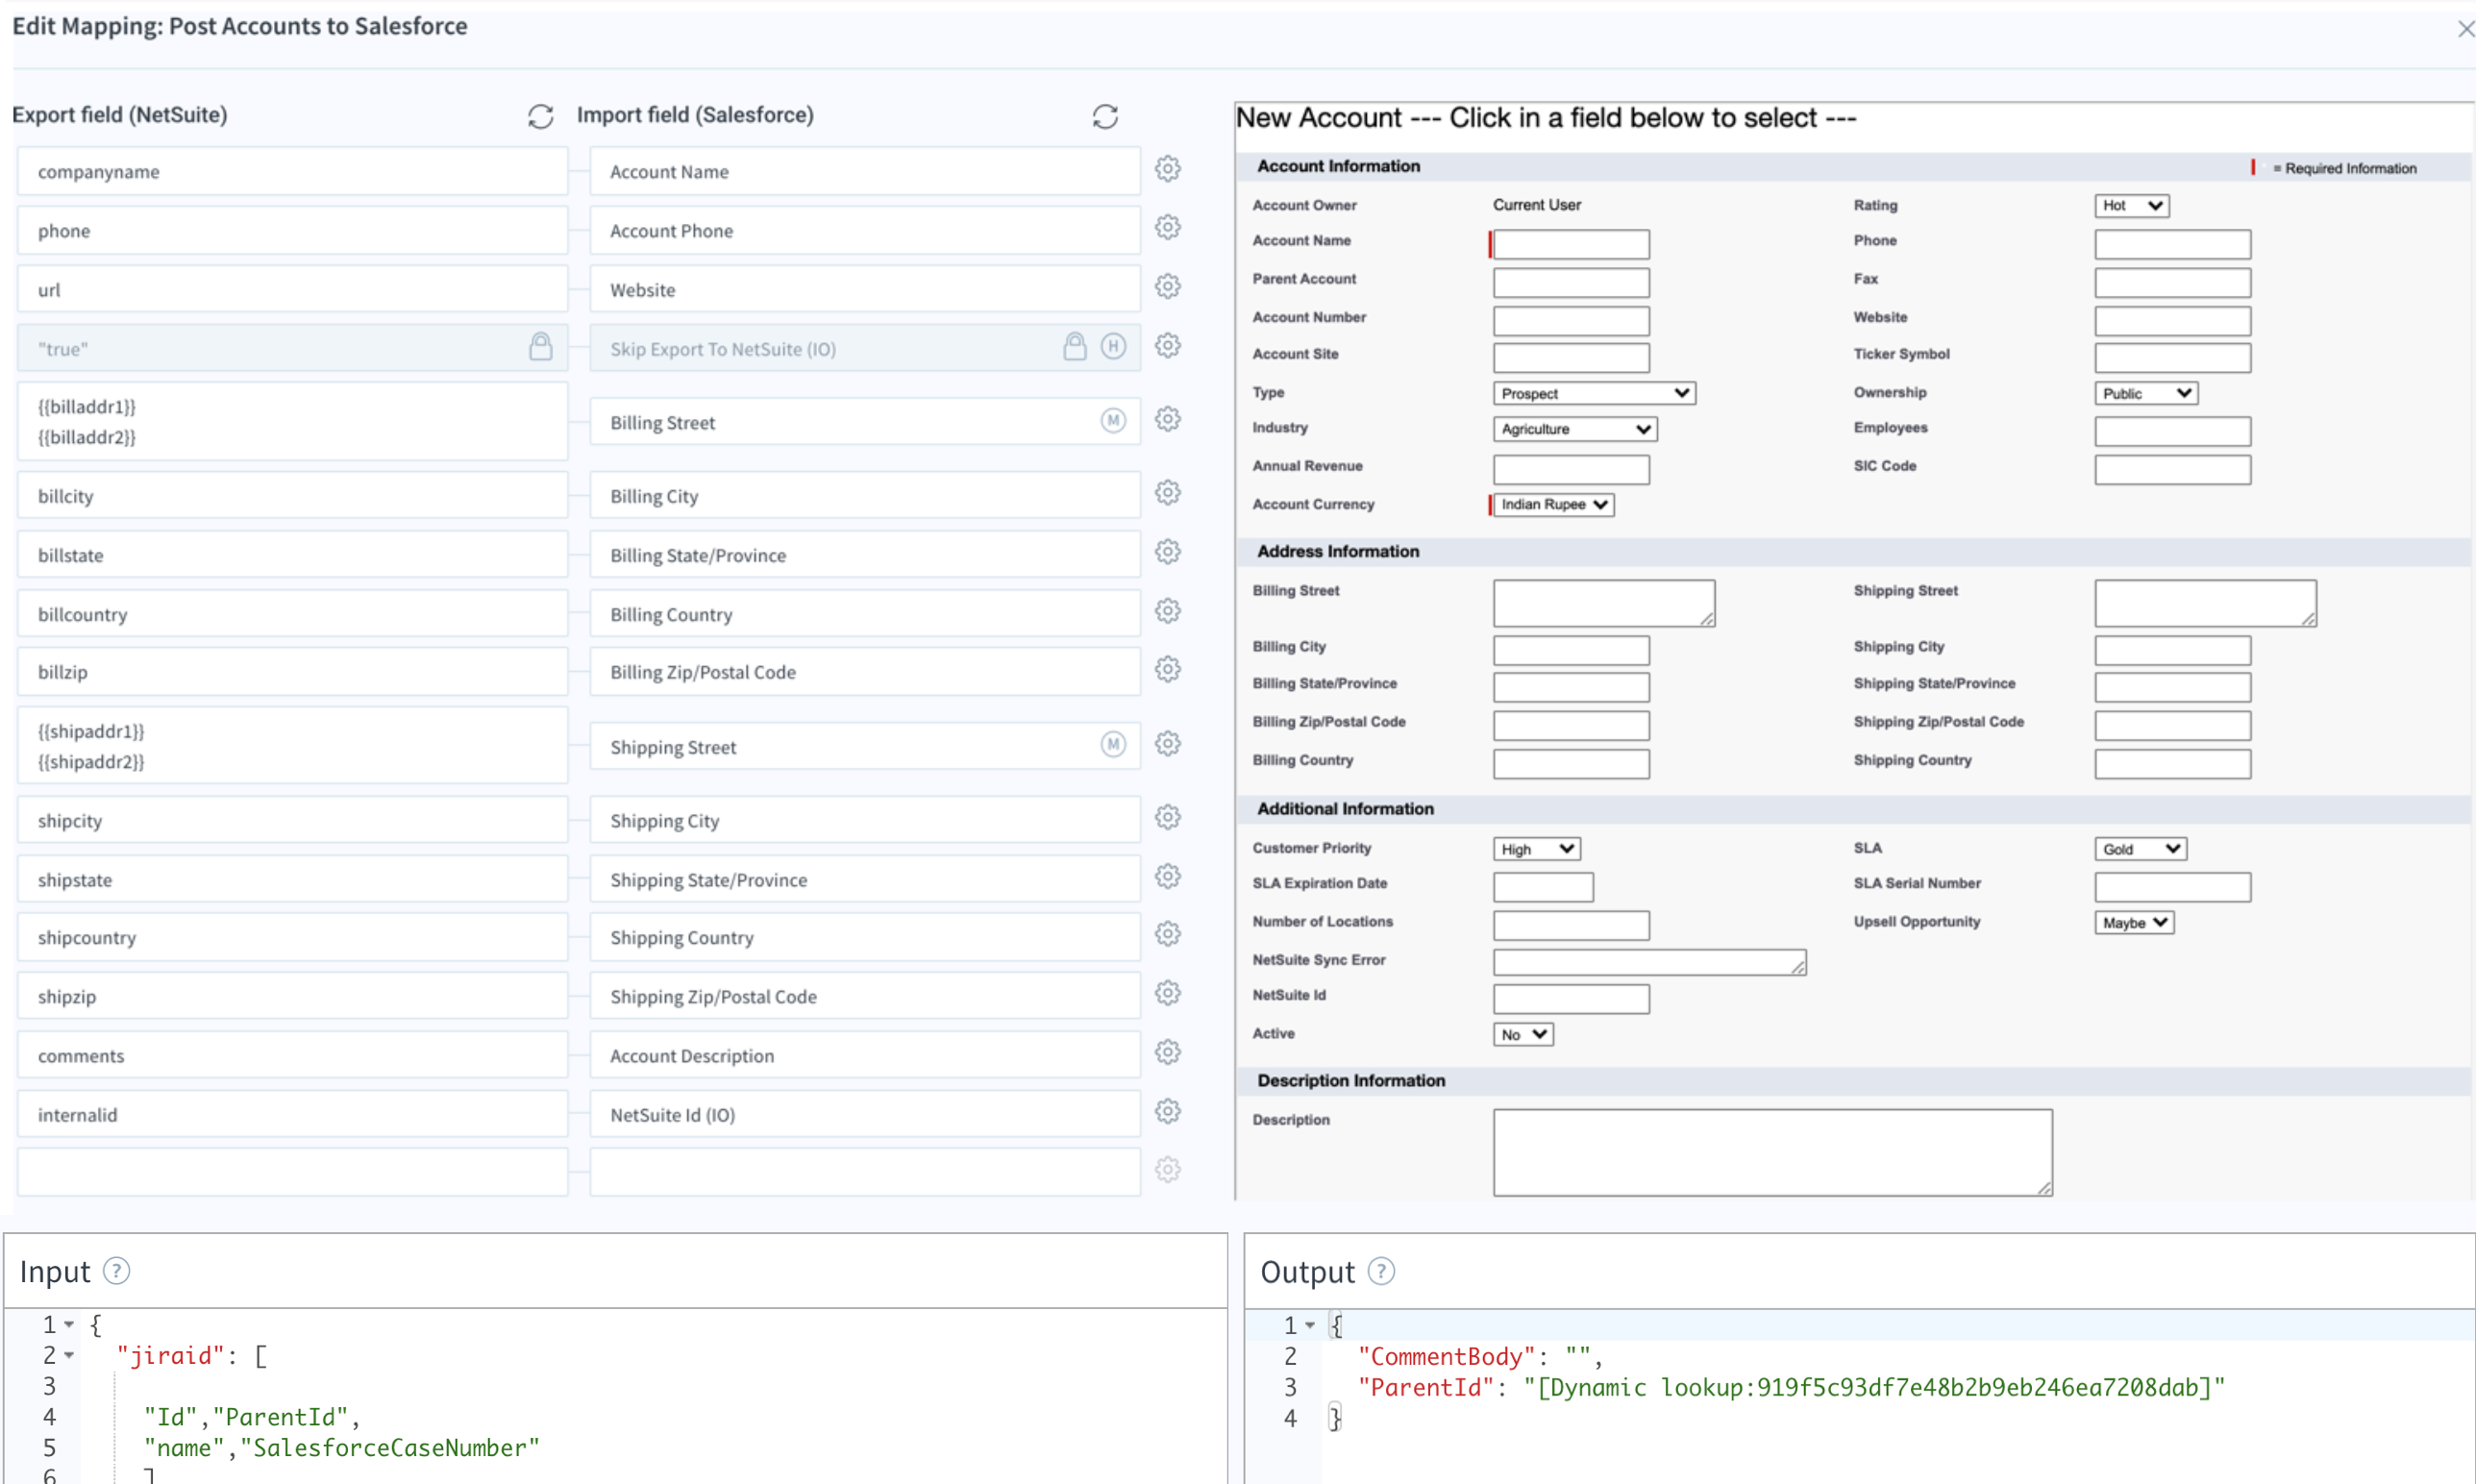Click the M multi-field badge on Billing Street
2476x1484 pixels.
click(x=1113, y=421)
